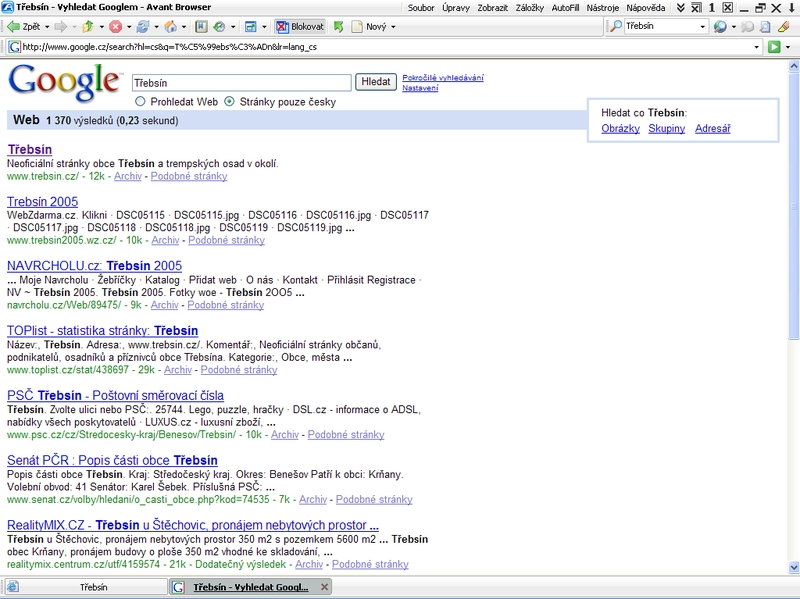This screenshot has height=599, width=800.
Task: Open the Adresář search link
Action: click(713, 129)
